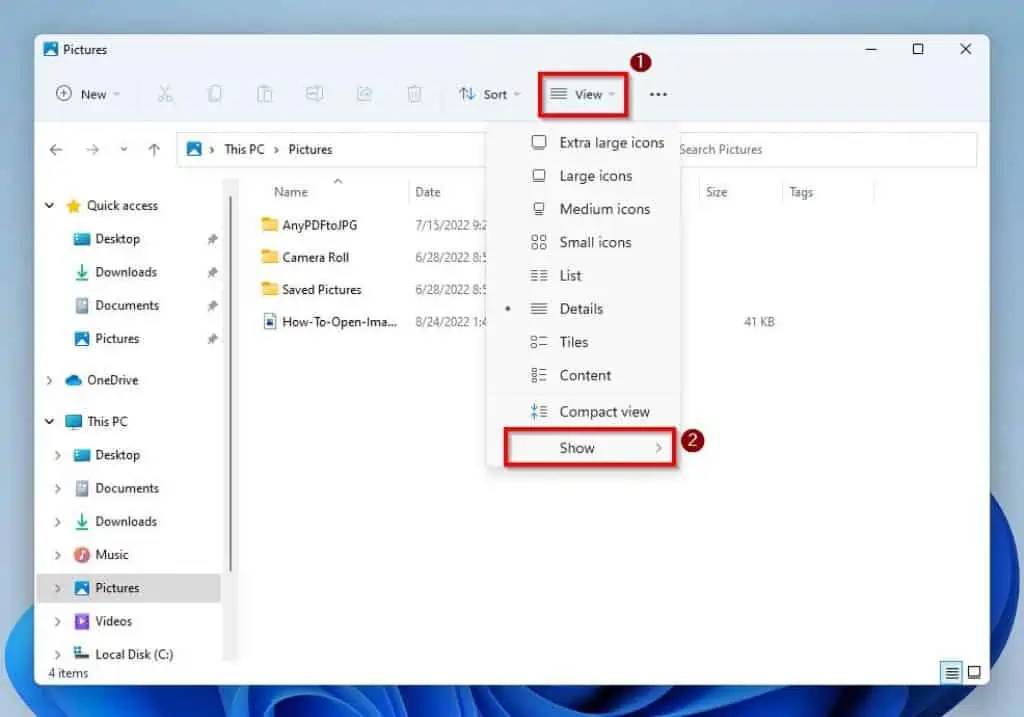The width and height of the screenshot is (1024, 717).
Task: Click the navigation pane scrollbar
Action: 231,384
